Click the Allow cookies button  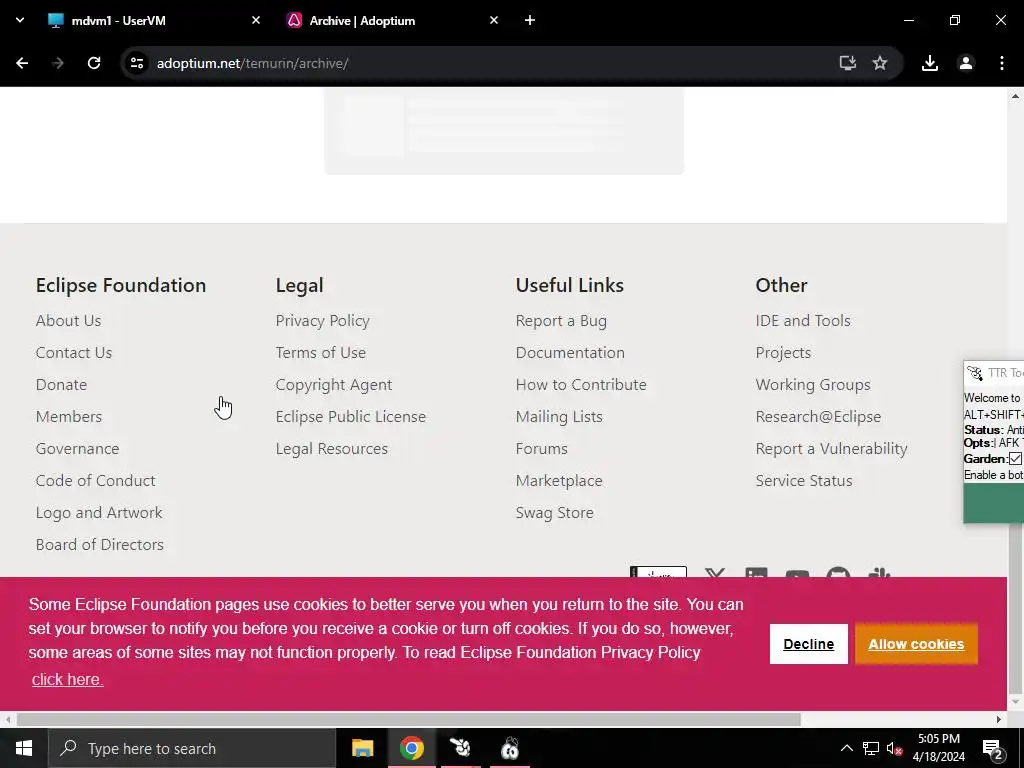[x=916, y=644]
